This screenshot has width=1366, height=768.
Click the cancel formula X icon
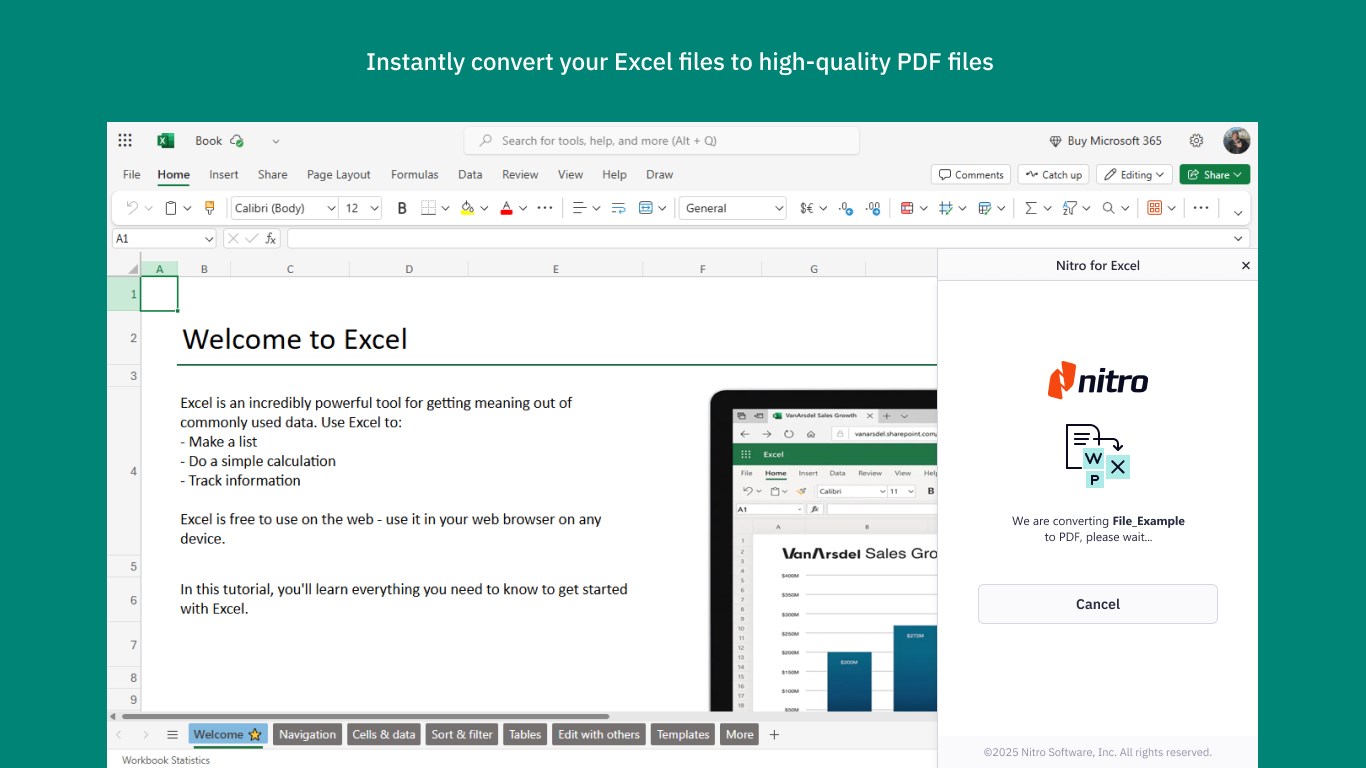232,239
